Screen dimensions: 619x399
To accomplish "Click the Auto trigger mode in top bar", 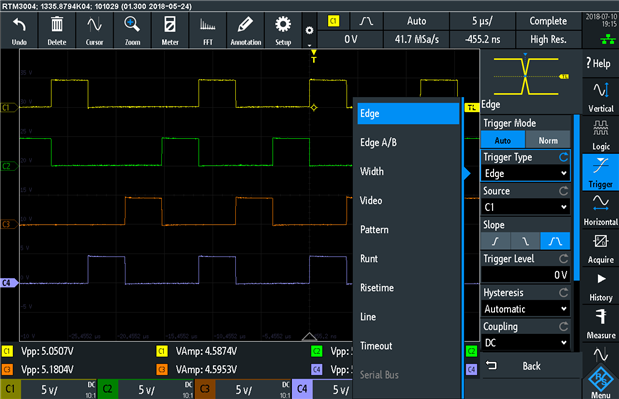I will click(416, 21).
